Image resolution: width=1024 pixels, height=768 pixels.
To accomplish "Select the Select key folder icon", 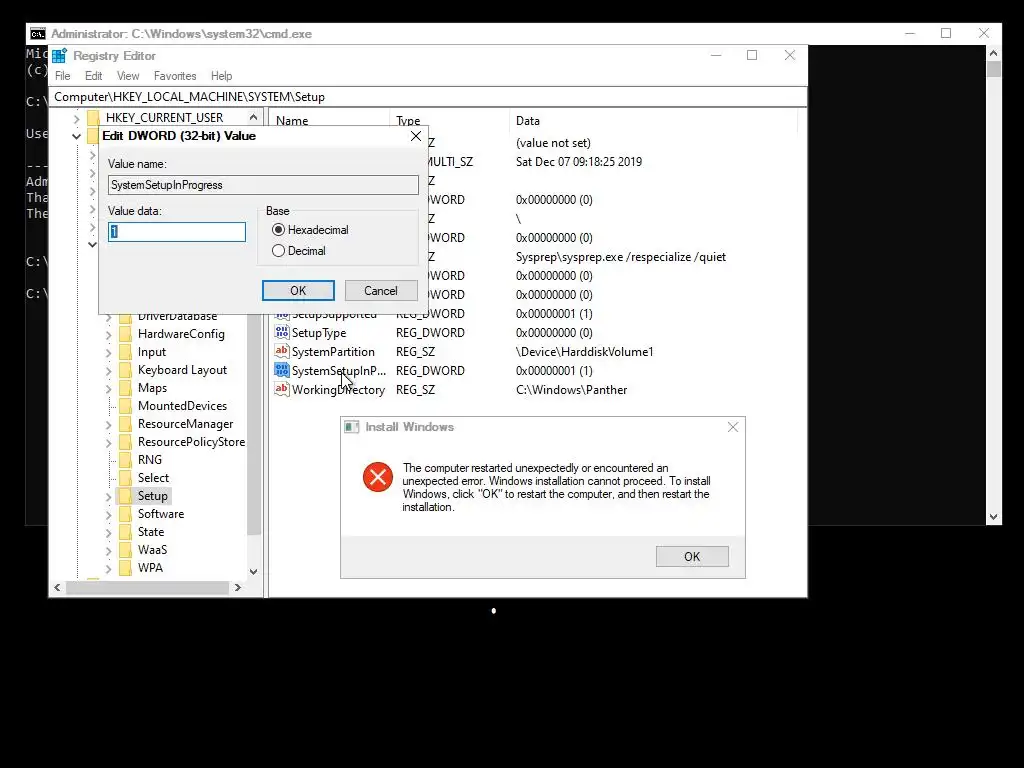I will pos(125,478).
